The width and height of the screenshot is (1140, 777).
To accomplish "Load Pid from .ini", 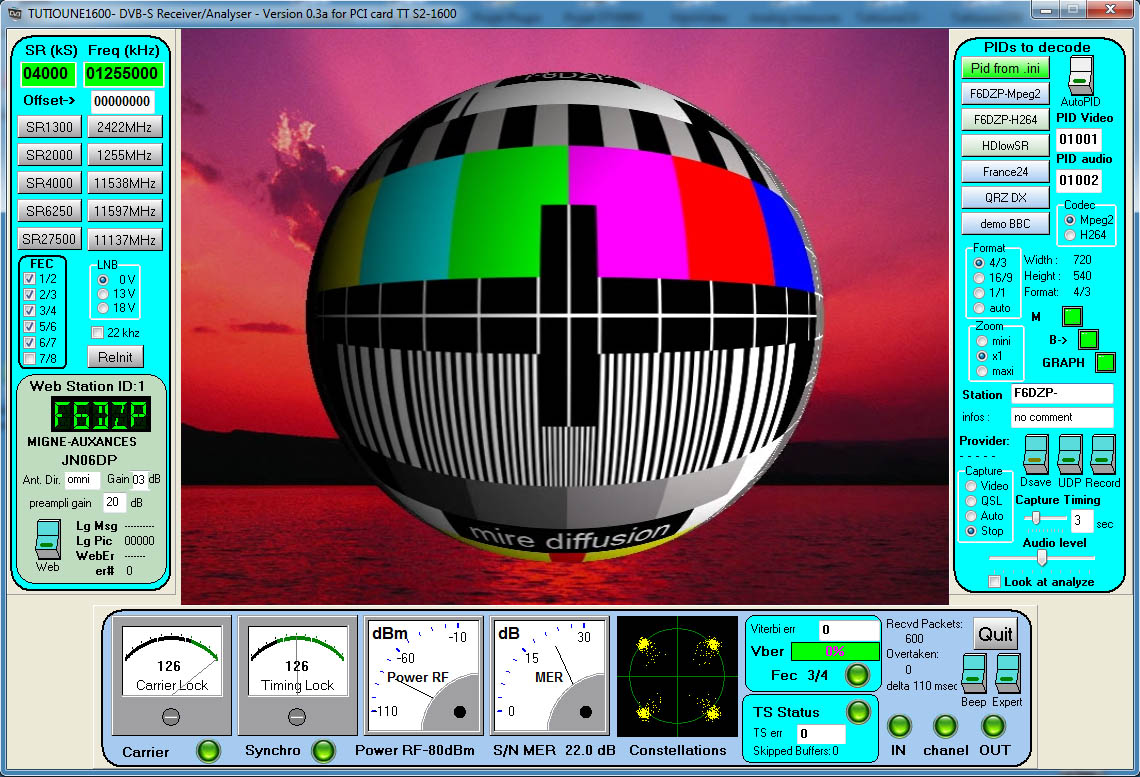I will [x=1005, y=68].
